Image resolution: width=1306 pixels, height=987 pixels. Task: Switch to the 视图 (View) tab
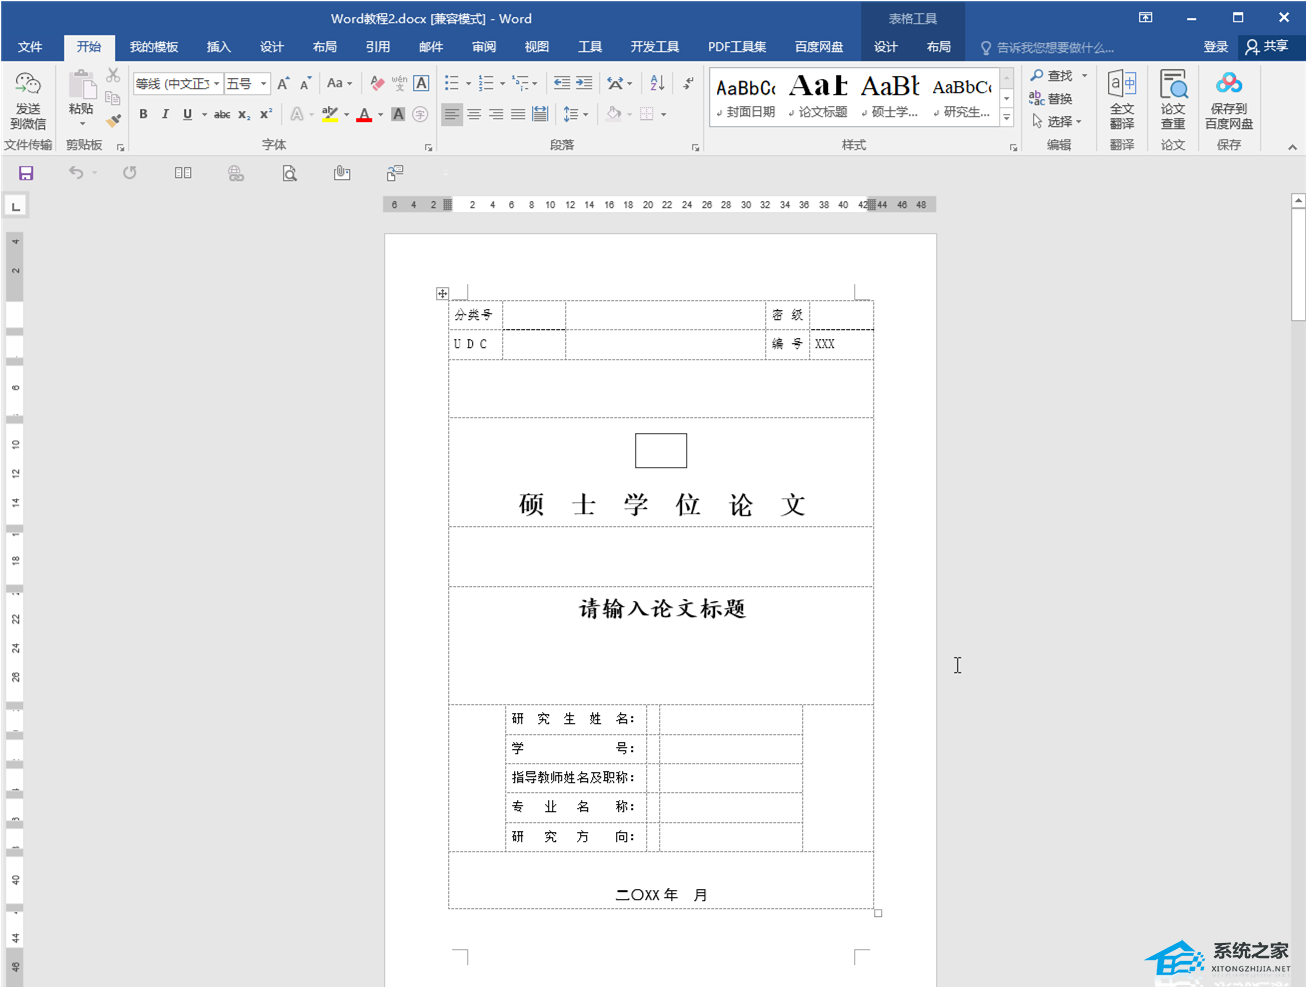537,47
